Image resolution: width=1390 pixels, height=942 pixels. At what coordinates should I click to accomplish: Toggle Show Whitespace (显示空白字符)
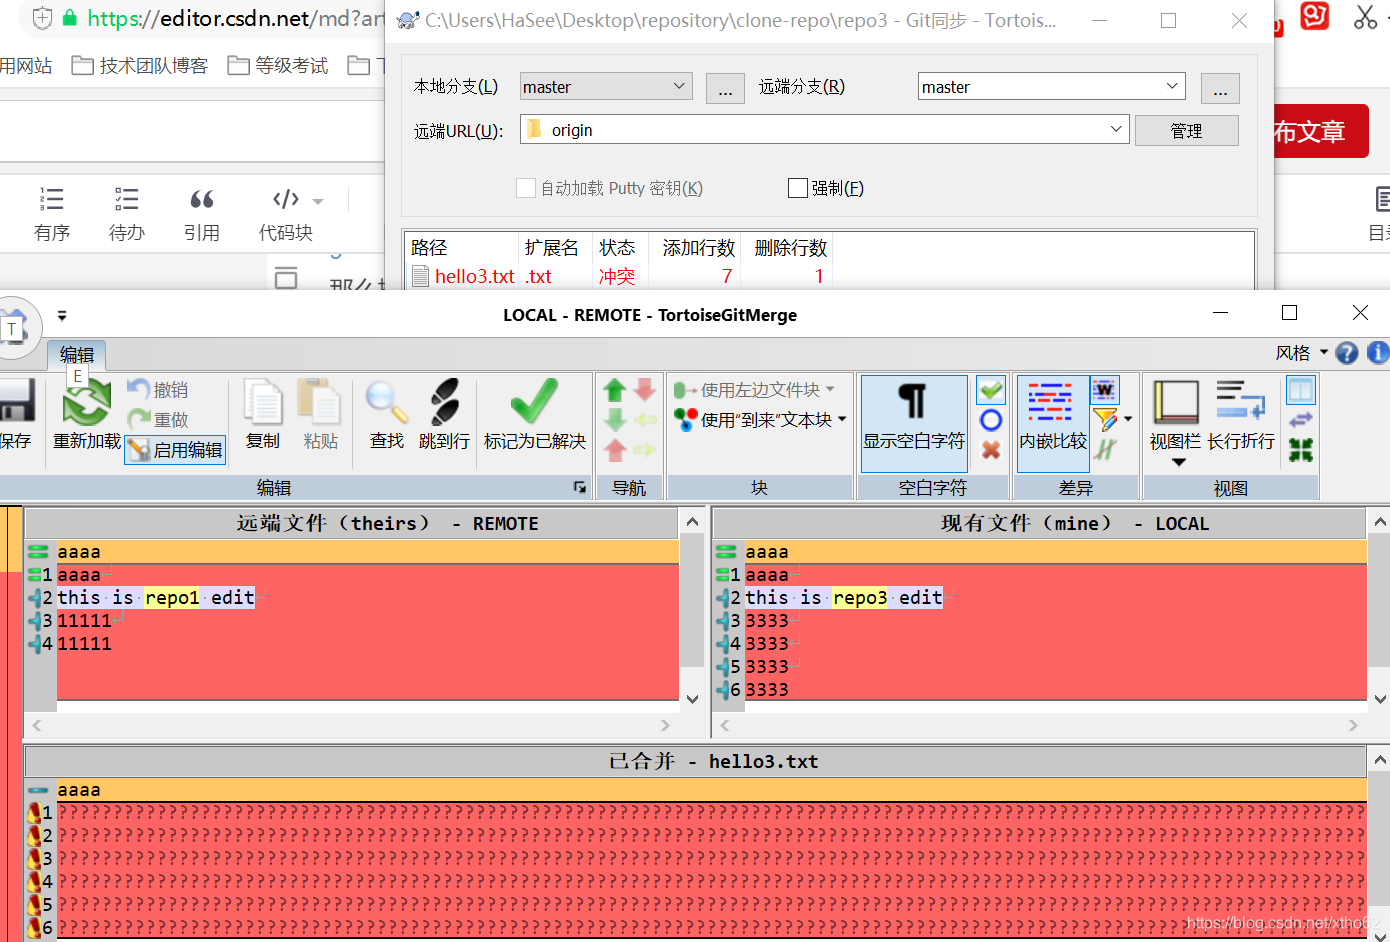click(914, 423)
